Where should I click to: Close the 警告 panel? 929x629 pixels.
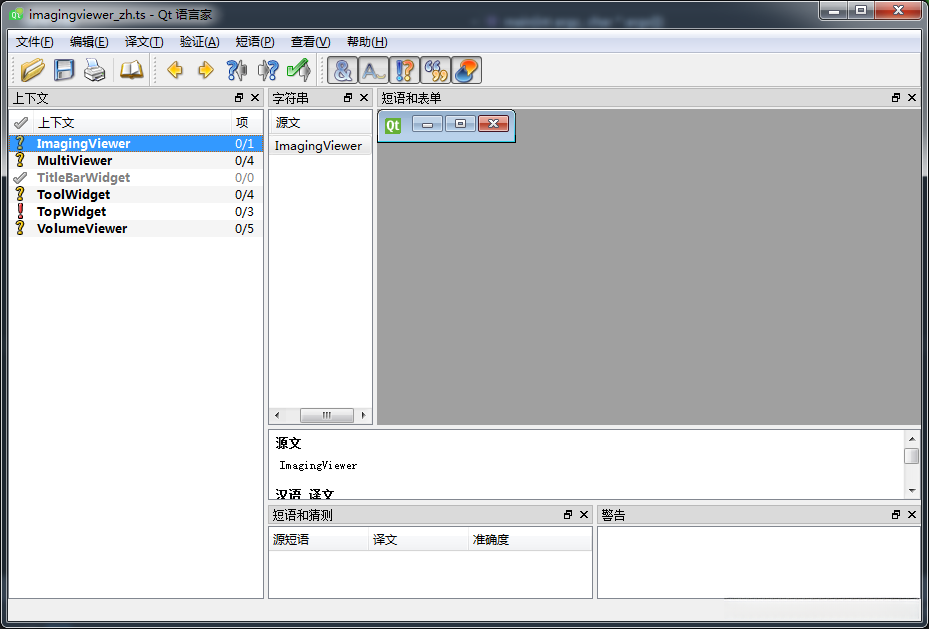point(912,515)
